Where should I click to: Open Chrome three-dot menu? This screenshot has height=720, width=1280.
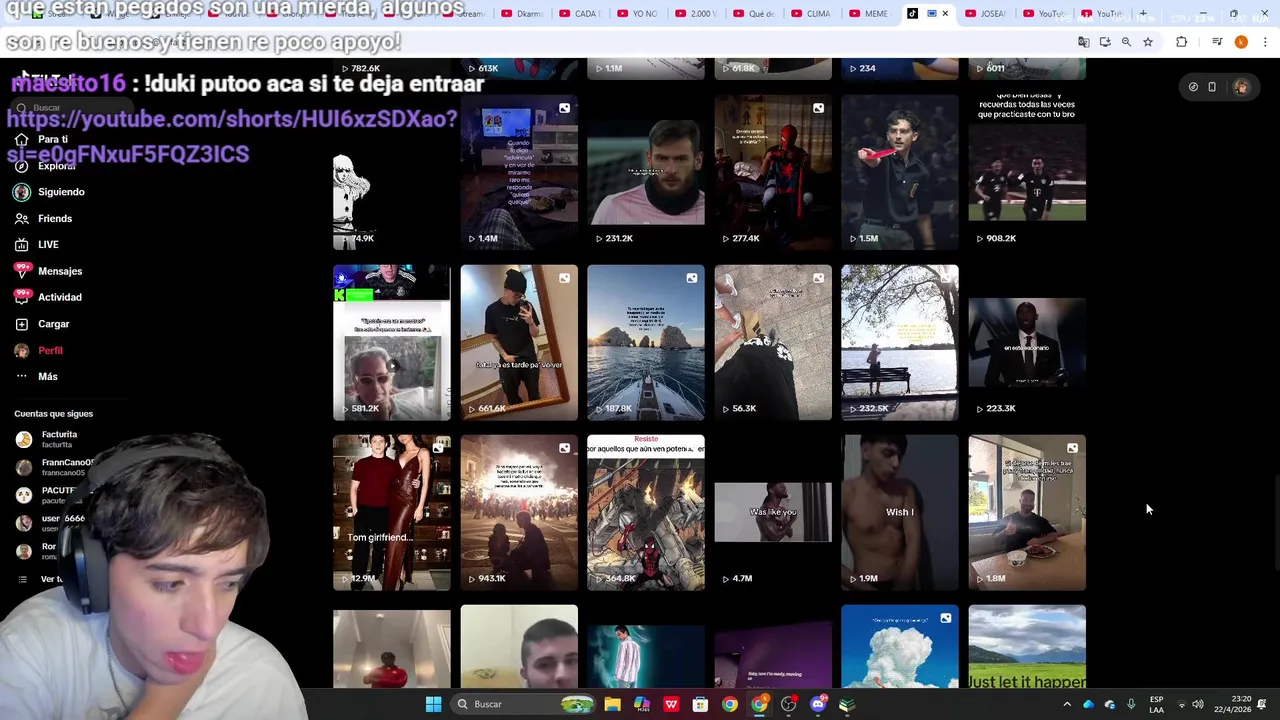pyautogui.click(x=1265, y=42)
